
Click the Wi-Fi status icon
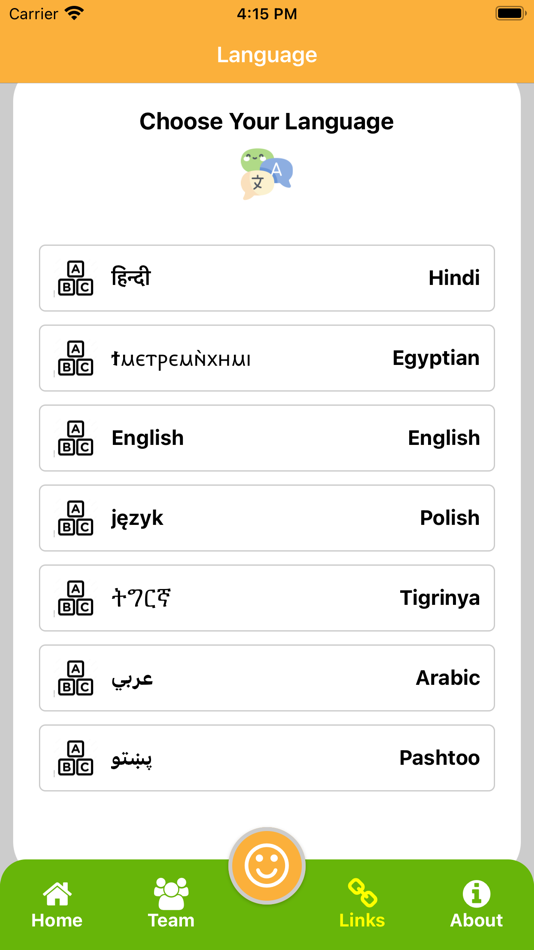75,13
